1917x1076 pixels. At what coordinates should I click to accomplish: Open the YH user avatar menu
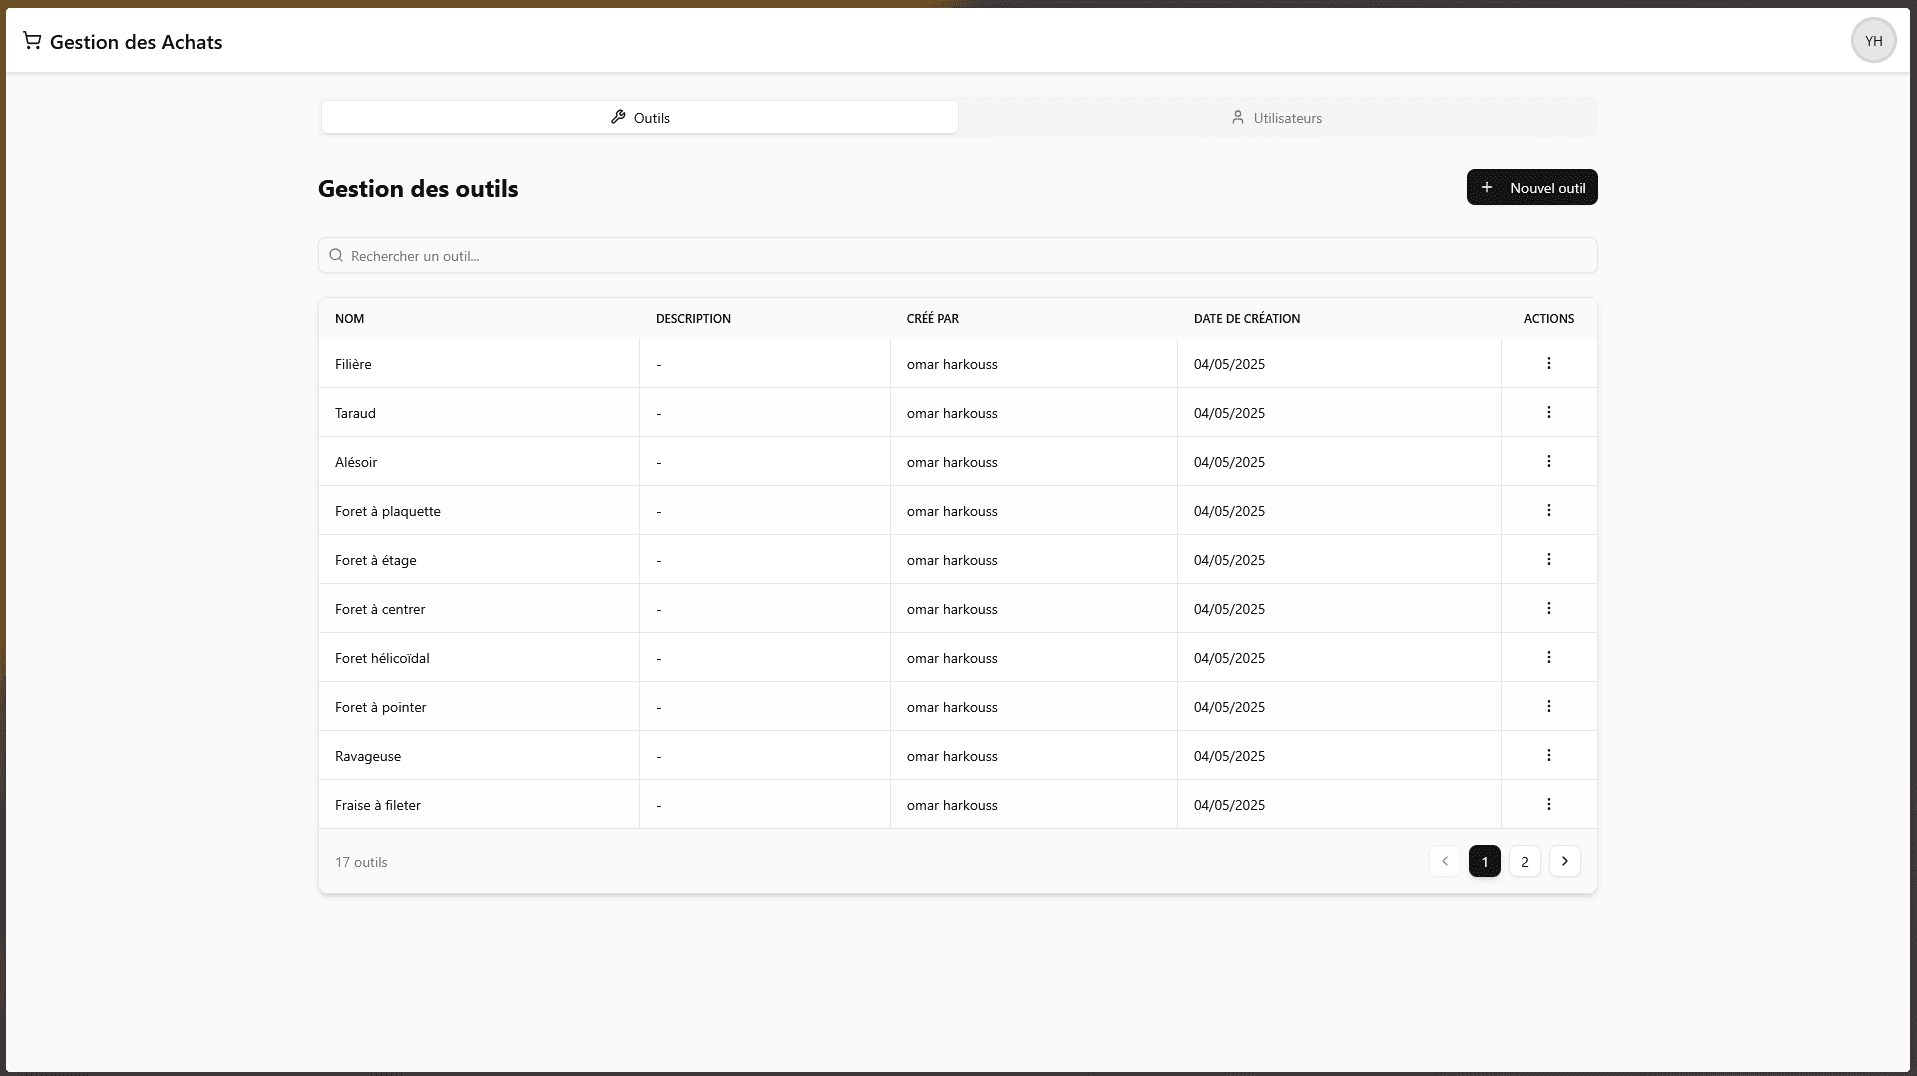1873,41
